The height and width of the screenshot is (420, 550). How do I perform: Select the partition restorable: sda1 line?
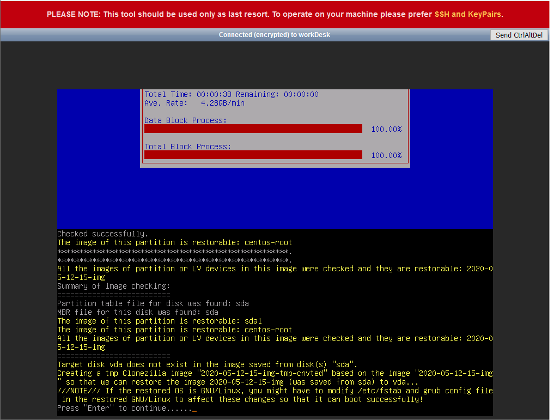tap(160, 321)
